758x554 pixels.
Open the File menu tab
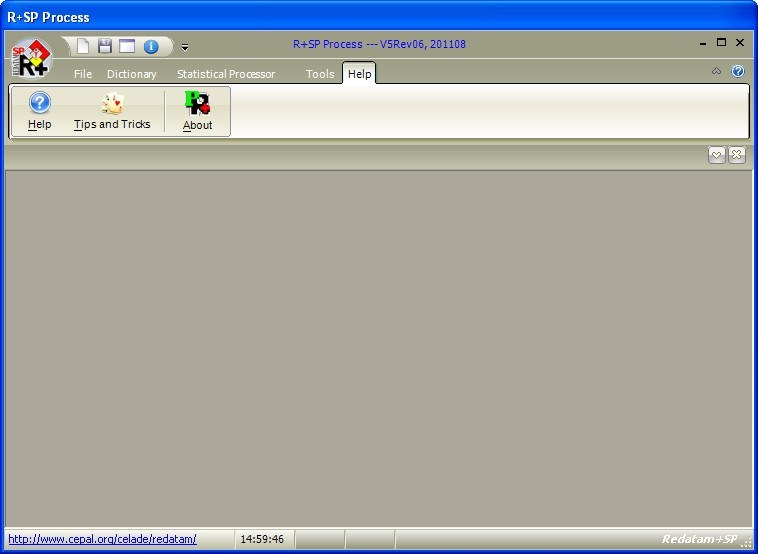pyautogui.click(x=83, y=74)
